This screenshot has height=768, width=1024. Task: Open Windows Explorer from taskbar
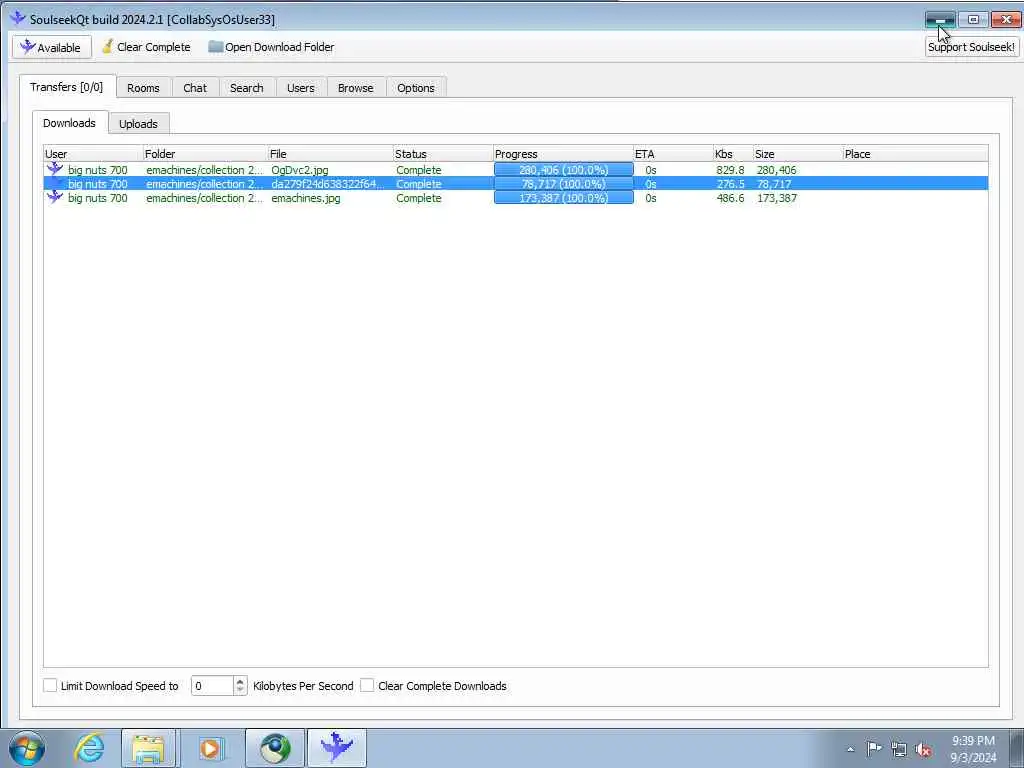pos(148,748)
